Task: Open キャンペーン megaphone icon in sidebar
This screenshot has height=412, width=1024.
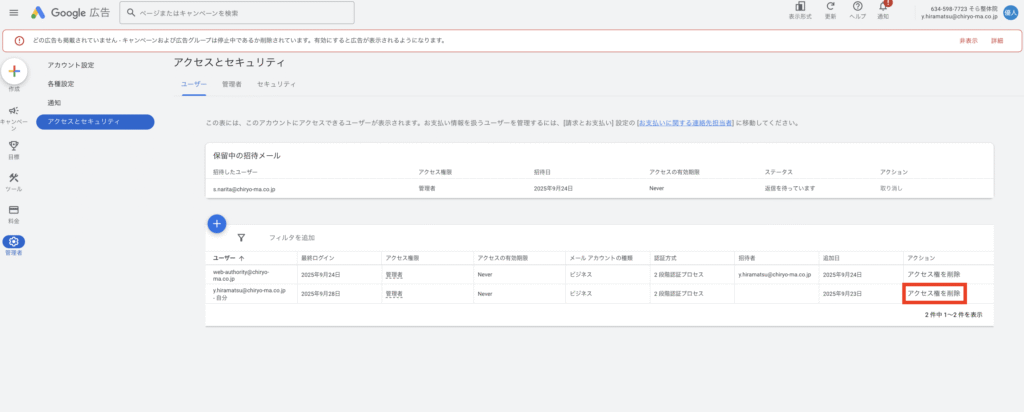Action: tap(14, 113)
